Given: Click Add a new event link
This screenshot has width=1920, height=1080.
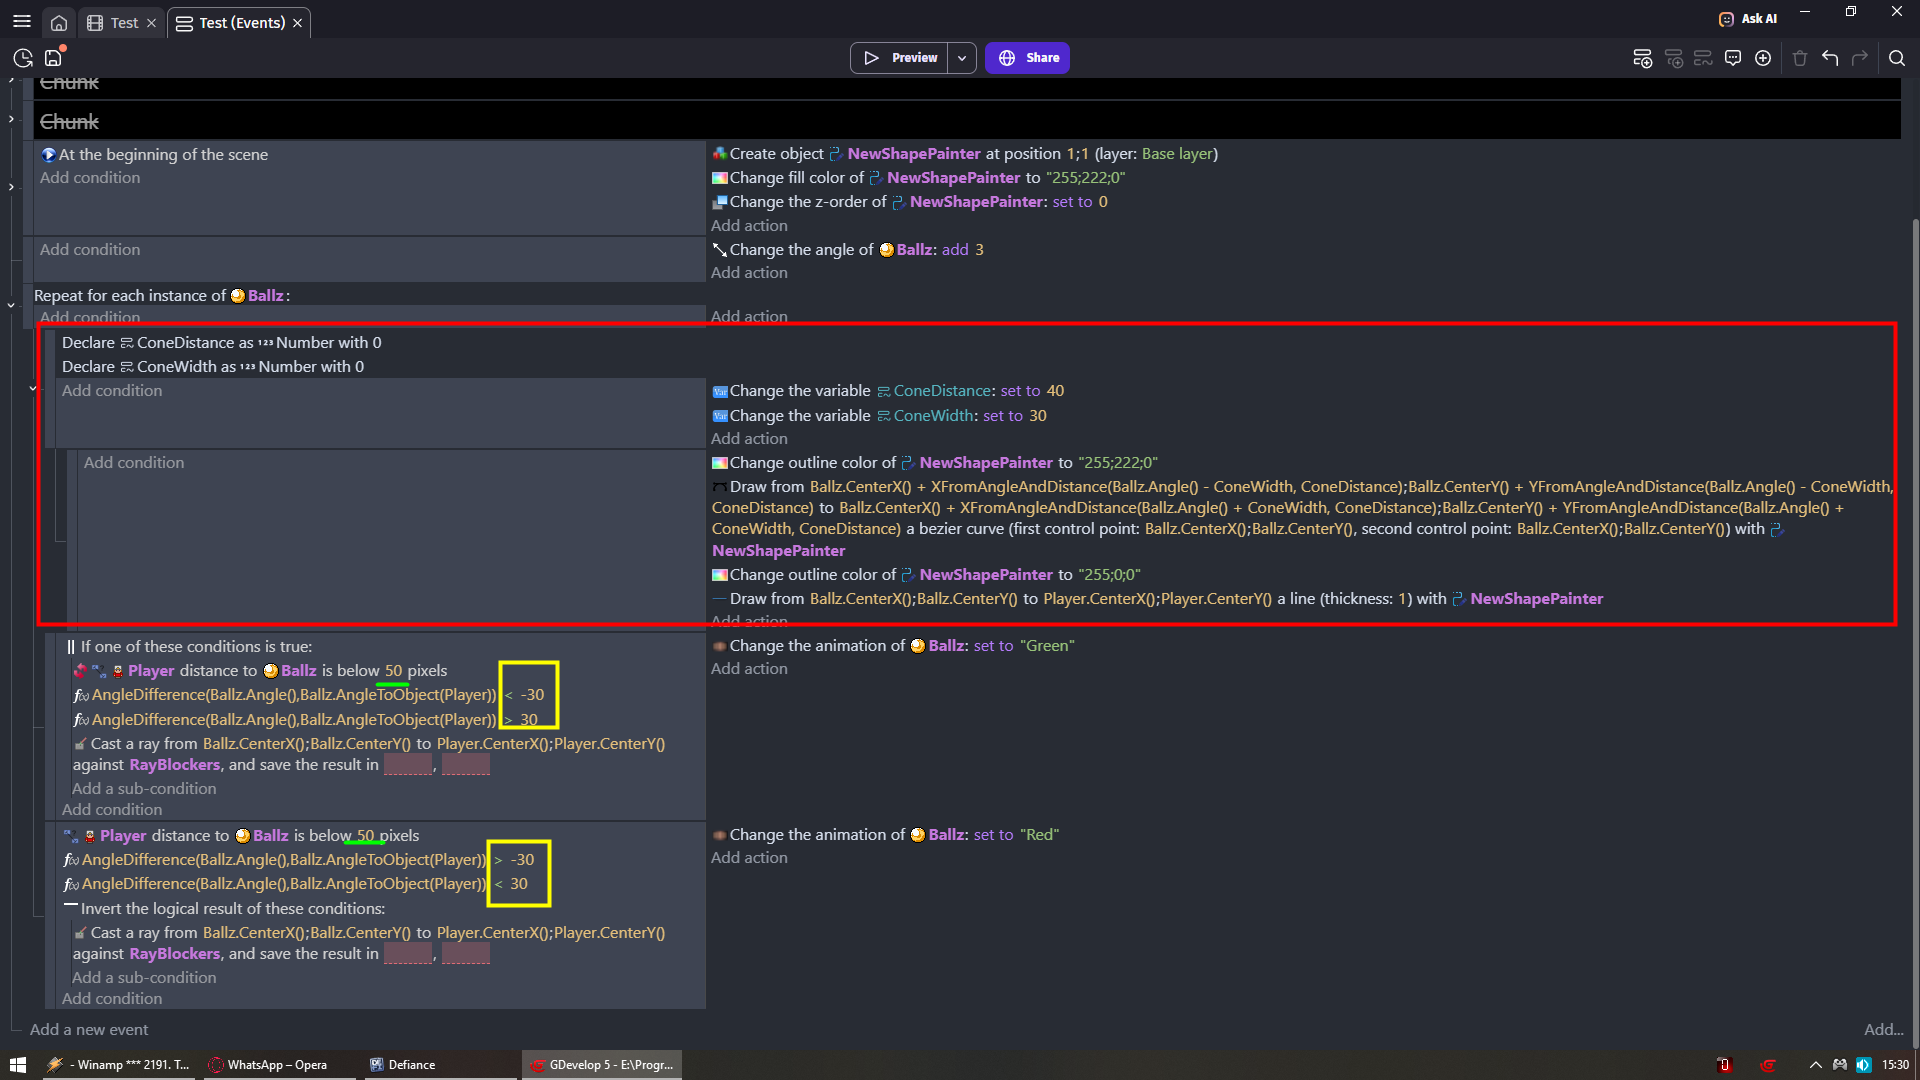Looking at the screenshot, I should pyautogui.click(x=89, y=1029).
